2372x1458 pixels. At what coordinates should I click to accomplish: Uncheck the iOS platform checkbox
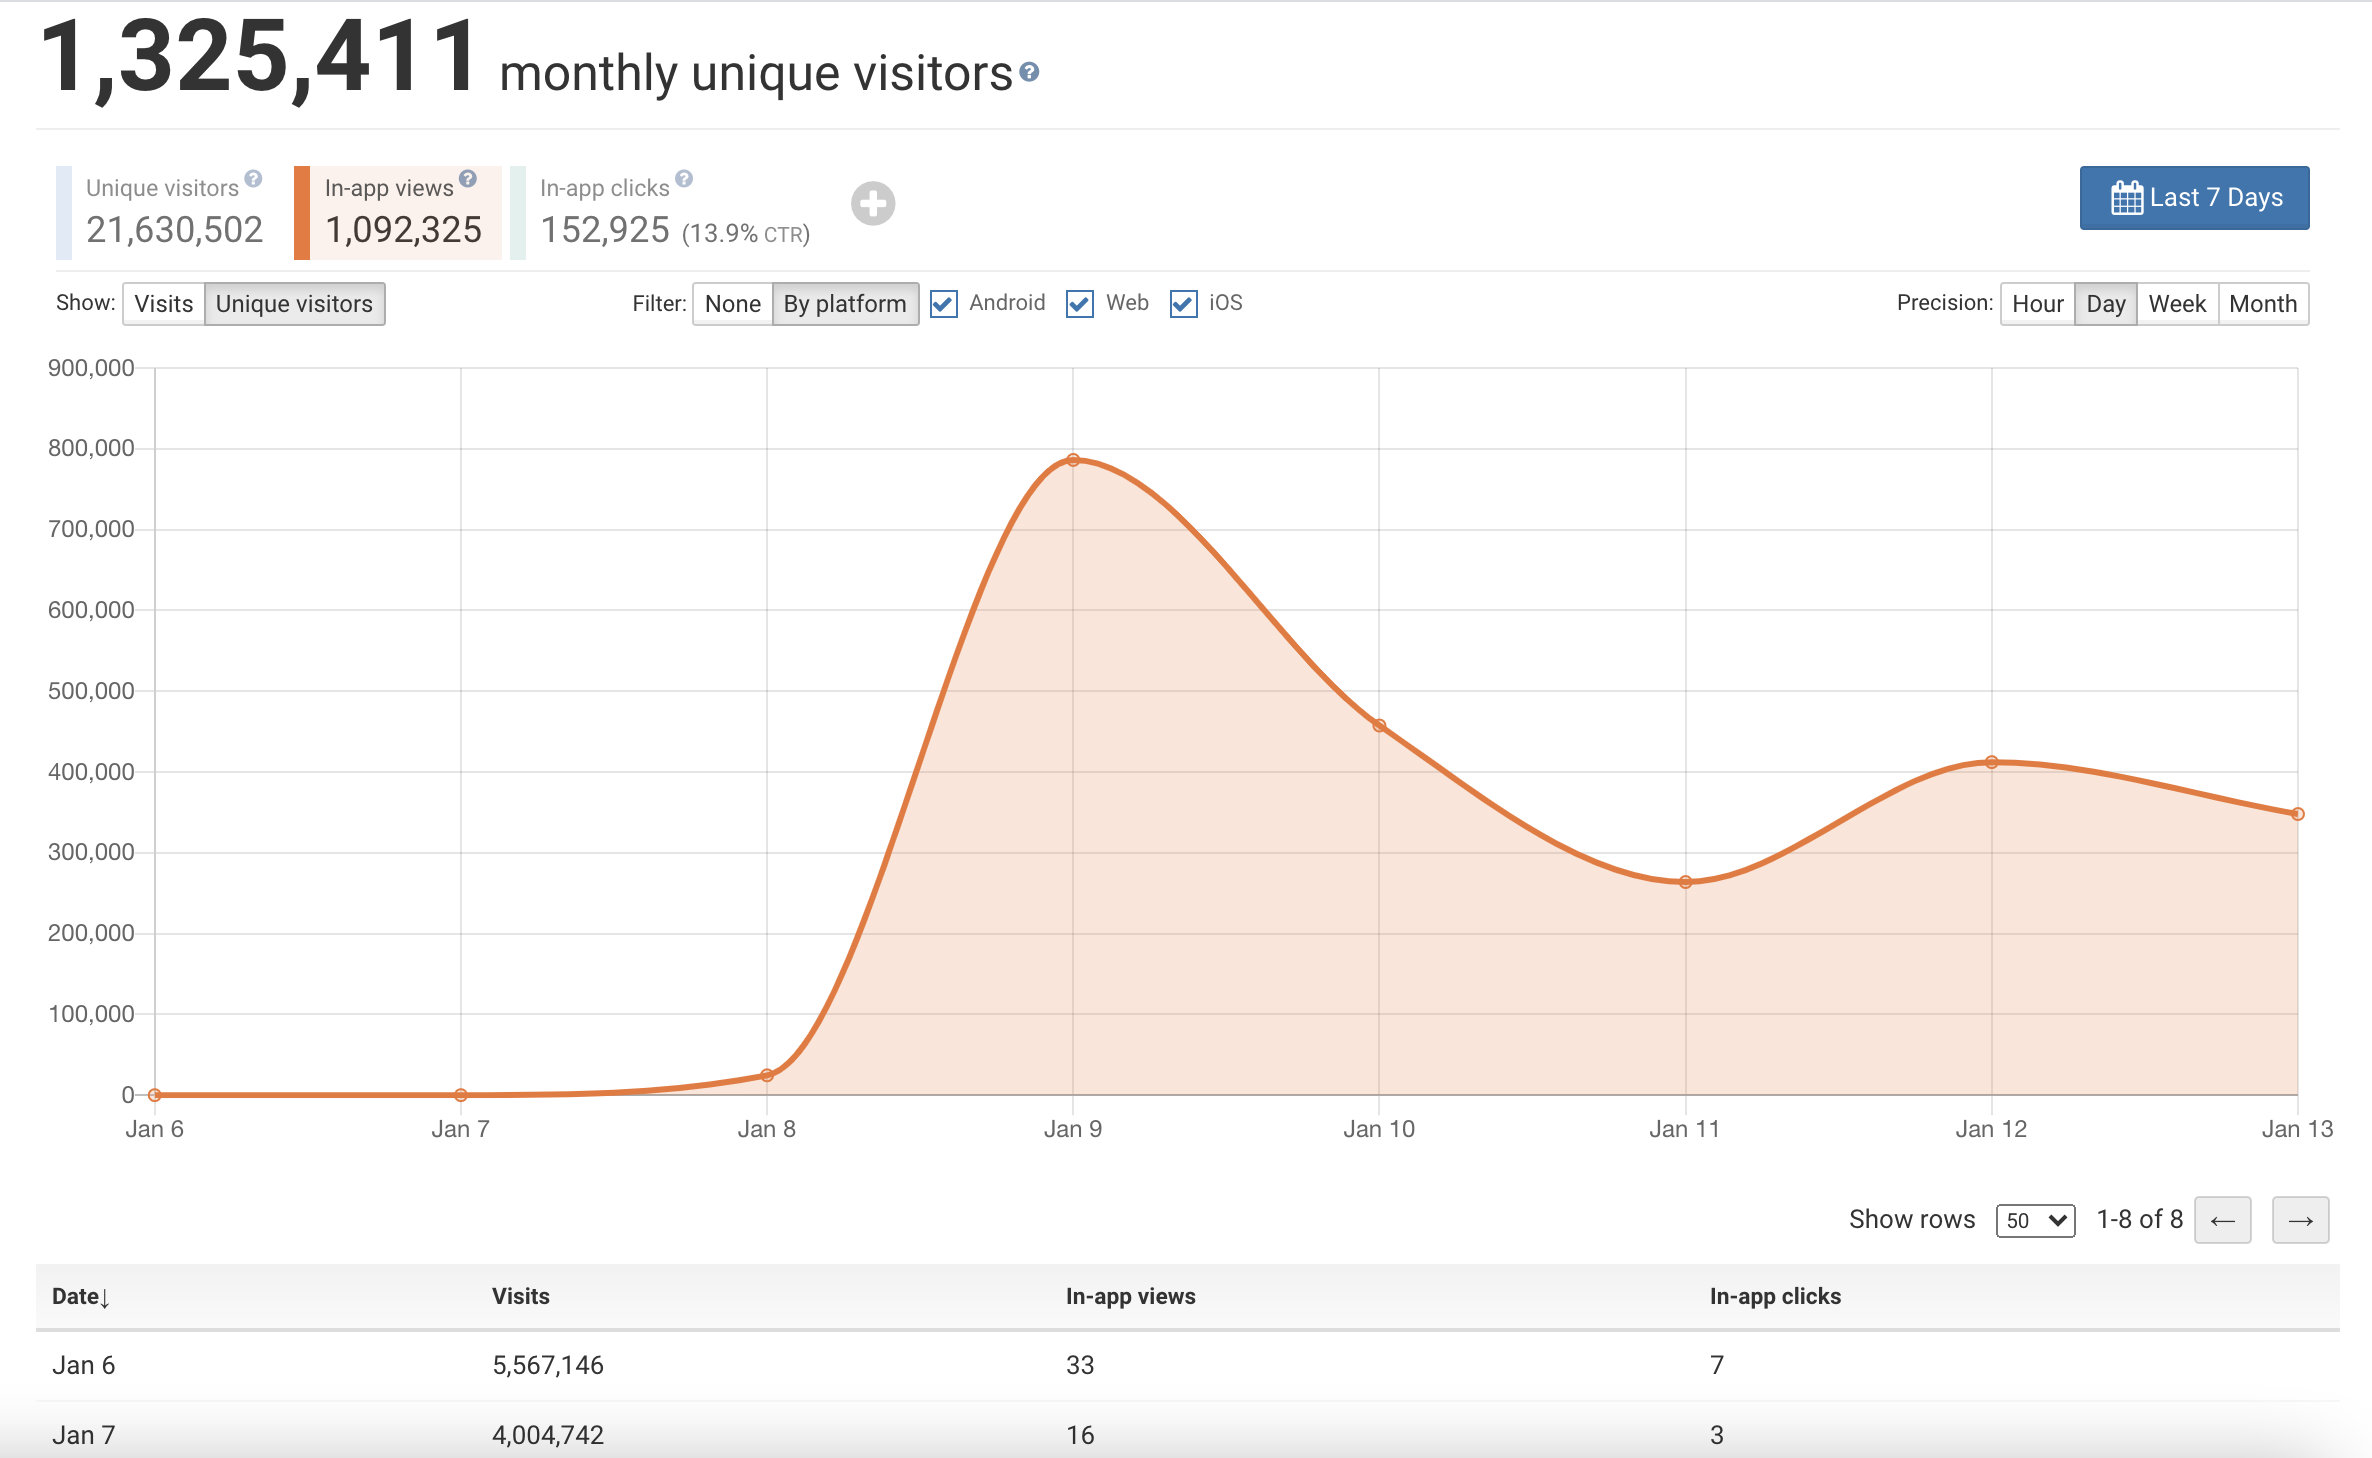[x=1183, y=304]
